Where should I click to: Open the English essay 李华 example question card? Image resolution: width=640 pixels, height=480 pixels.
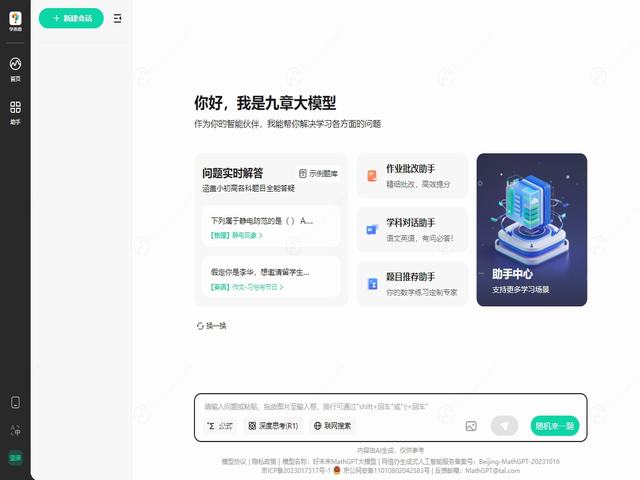pyautogui.click(x=271, y=278)
